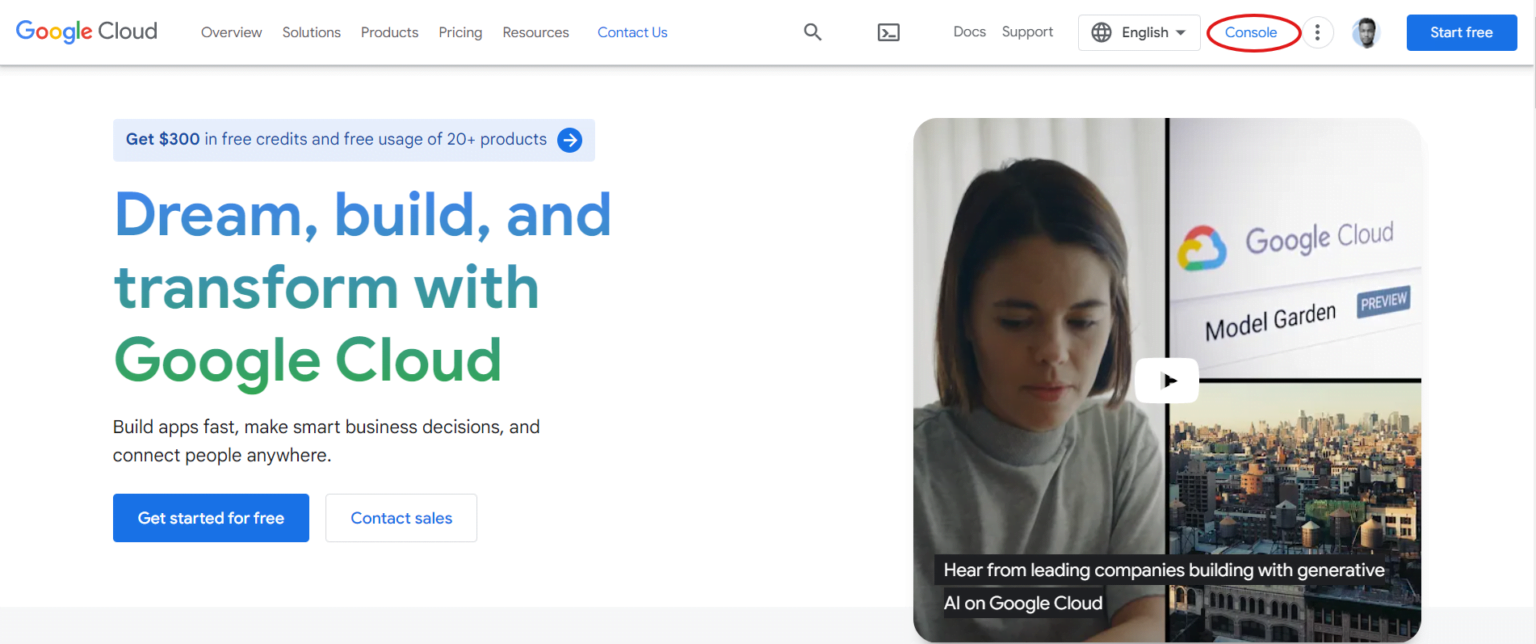Click your profile avatar
The width and height of the screenshot is (1536, 644).
(x=1366, y=31)
